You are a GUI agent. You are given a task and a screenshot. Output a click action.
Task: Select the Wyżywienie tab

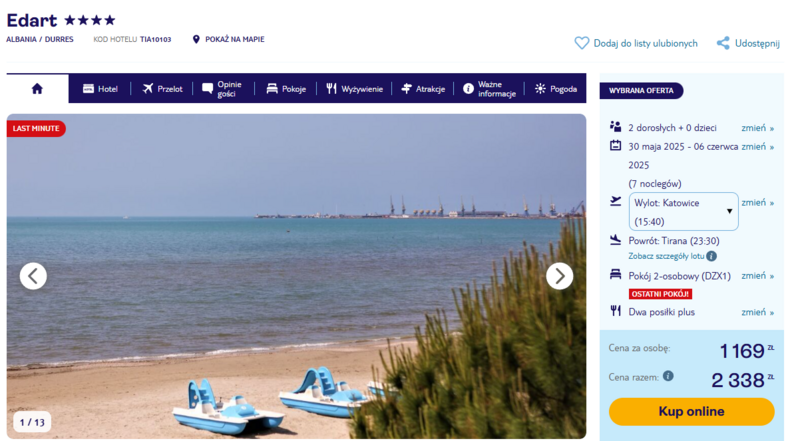click(355, 89)
